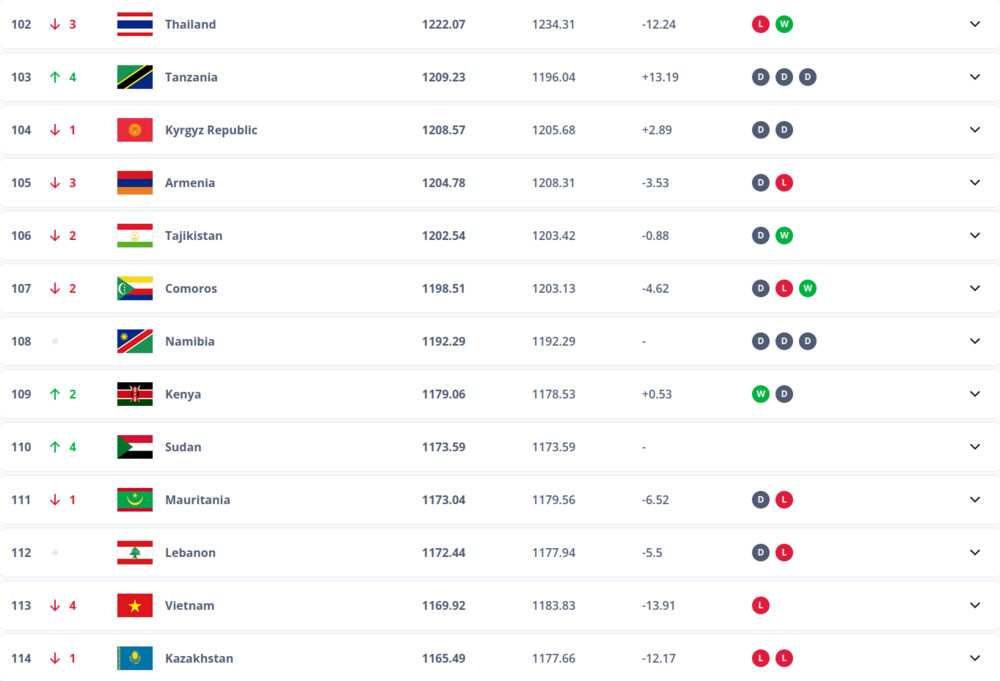Expand the Sudan row chevron
This screenshot has height=681, width=1000.
click(974, 447)
